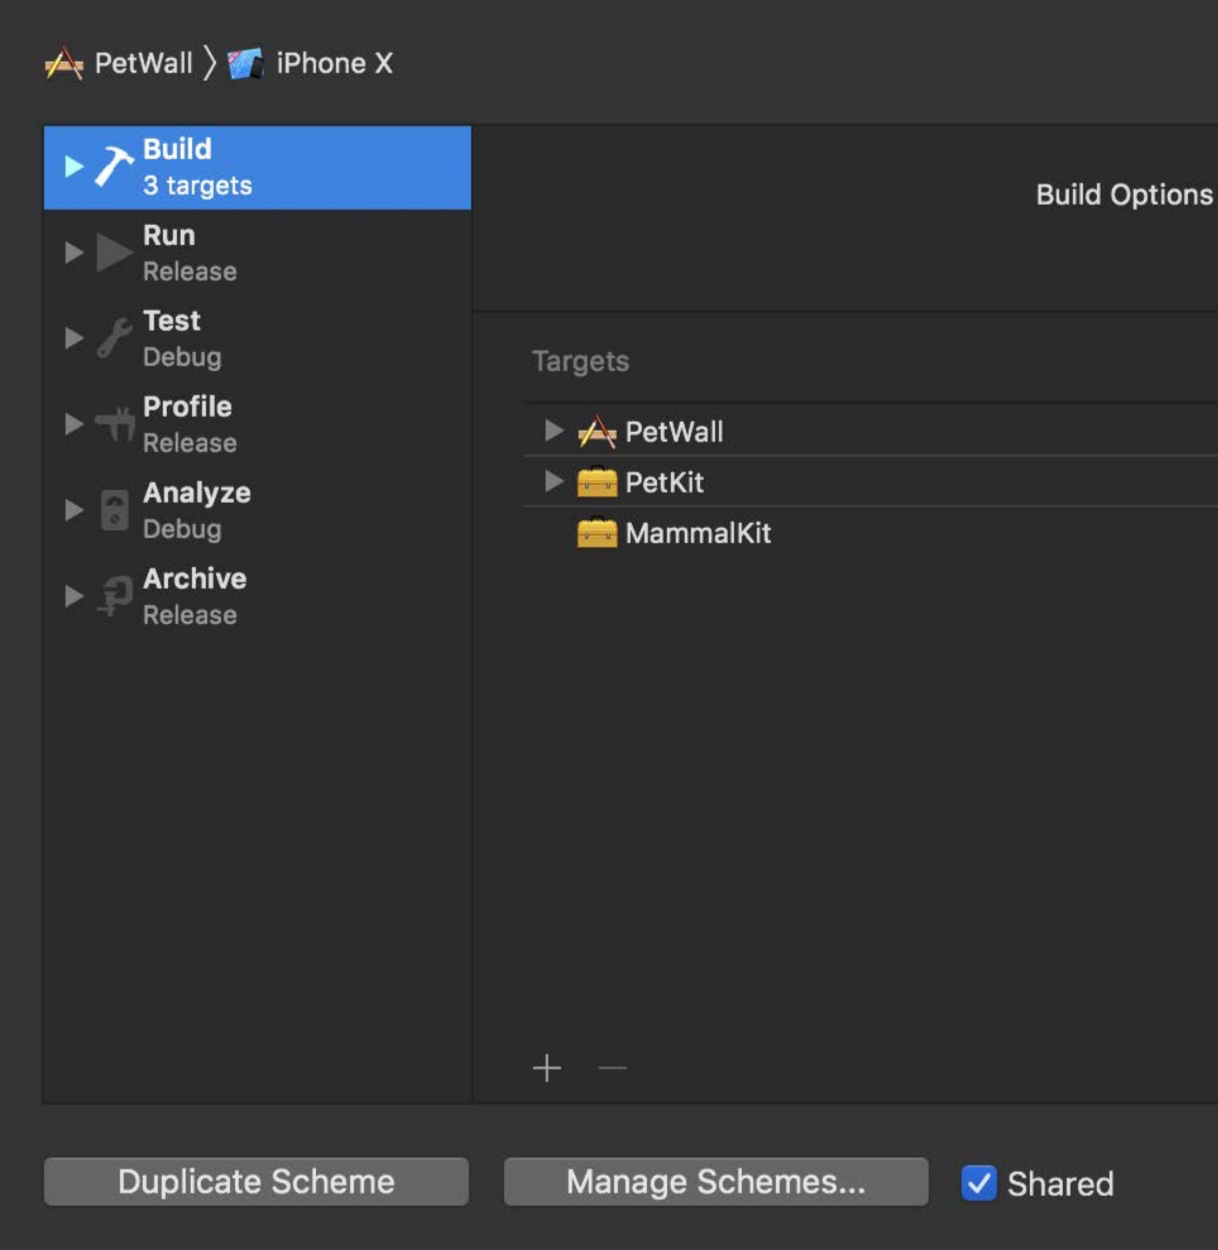
Task: Select the PetWall target name
Action: click(674, 432)
